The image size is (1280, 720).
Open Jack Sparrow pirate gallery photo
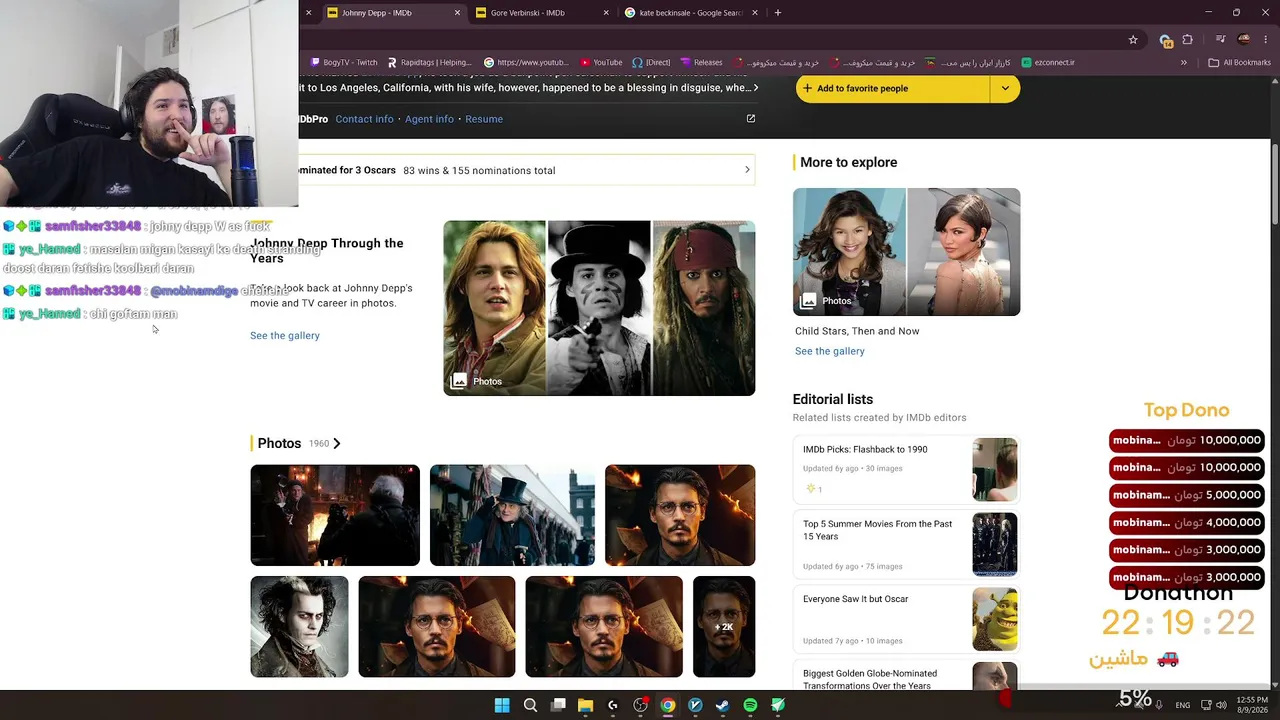pyautogui.click(x=704, y=308)
